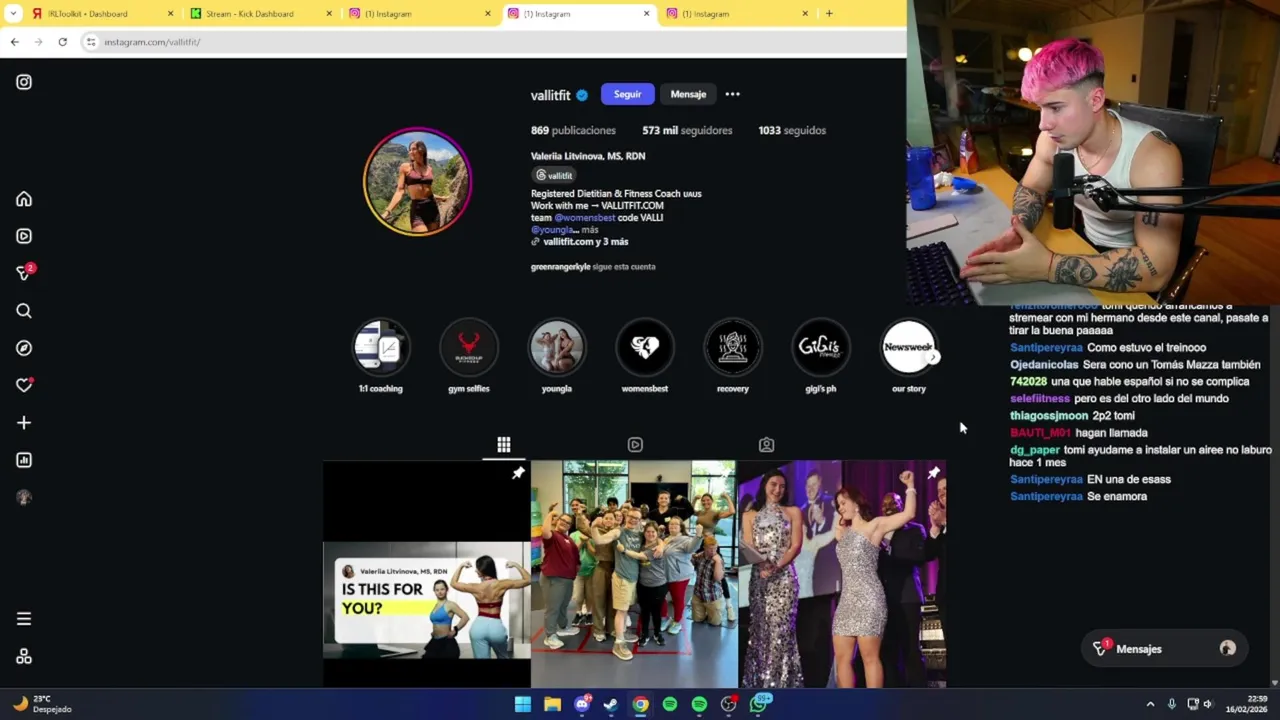Open the dashboard chart icon in sidebar
This screenshot has height=720, width=1280.
tap(24, 460)
